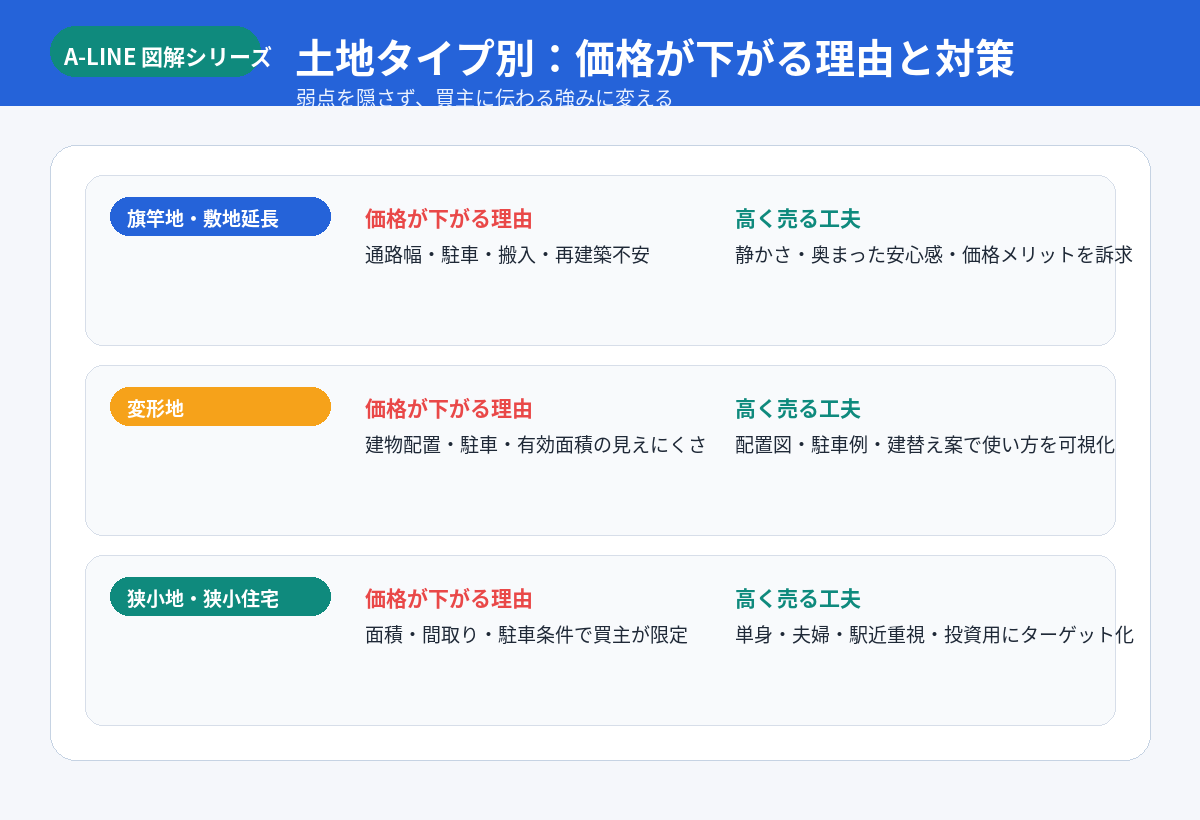Viewport: 1200px width, 820px height.
Task: Click 高く売る工夫 heading in 旗竿地 card
Action: [797, 219]
